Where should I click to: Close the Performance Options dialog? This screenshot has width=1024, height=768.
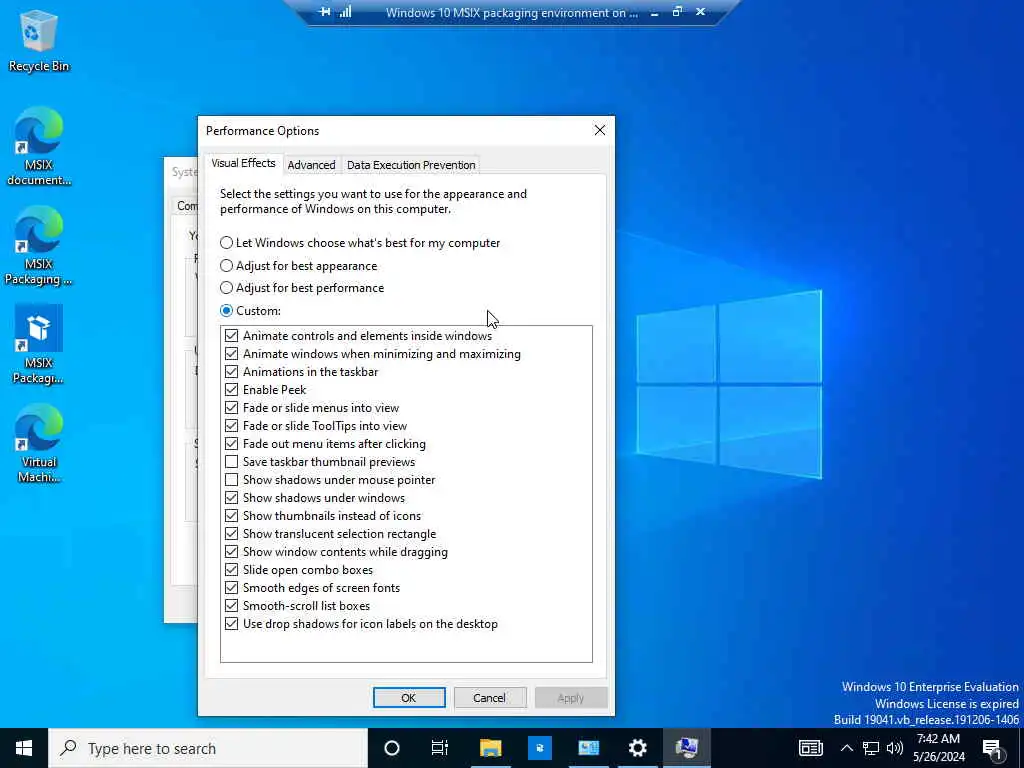click(600, 130)
